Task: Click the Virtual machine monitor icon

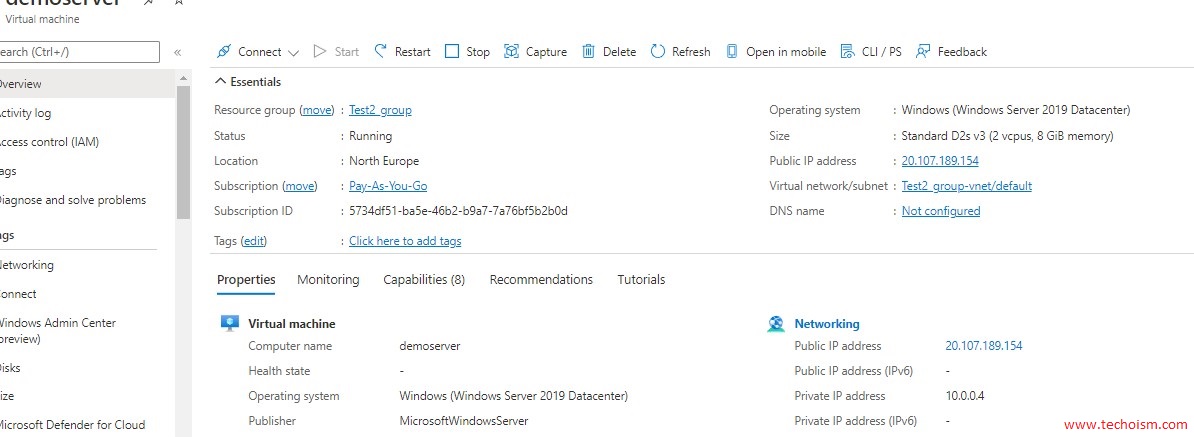Action: tap(230, 323)
